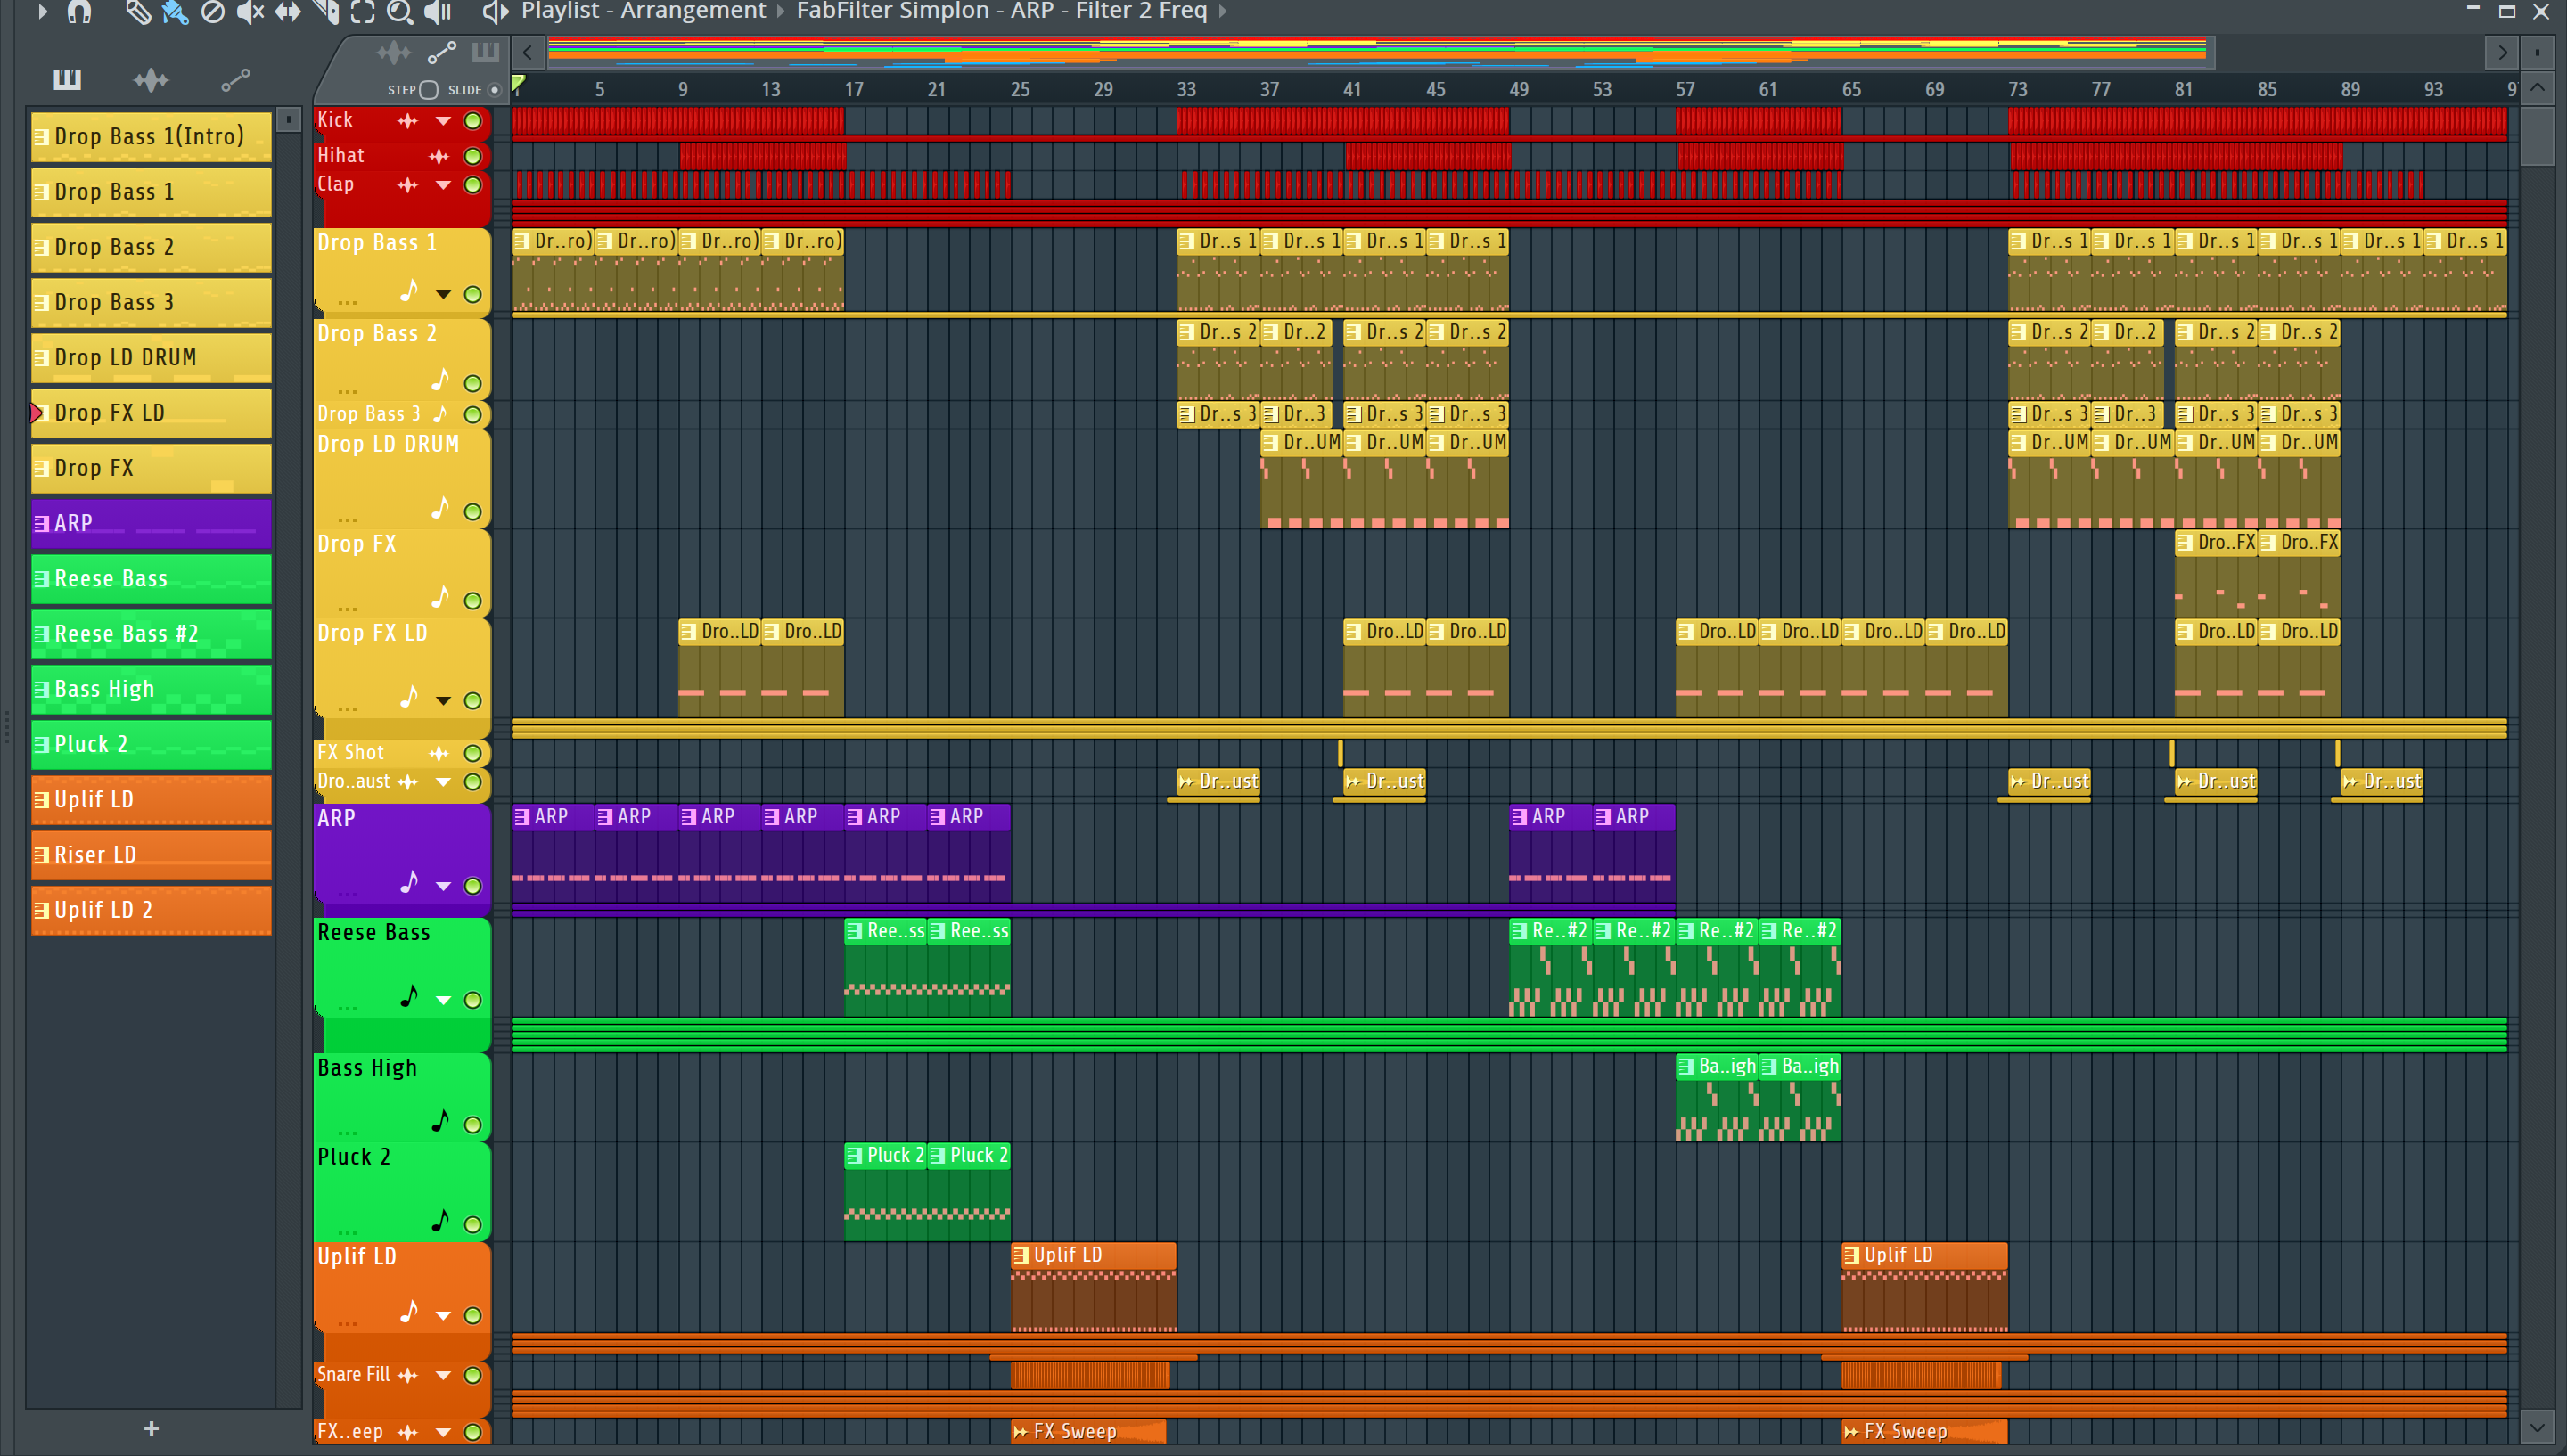Open the Uplif LD track dropdown arrow
The height and width of the screenshot is (1456, 2567).
[443, 1316]
